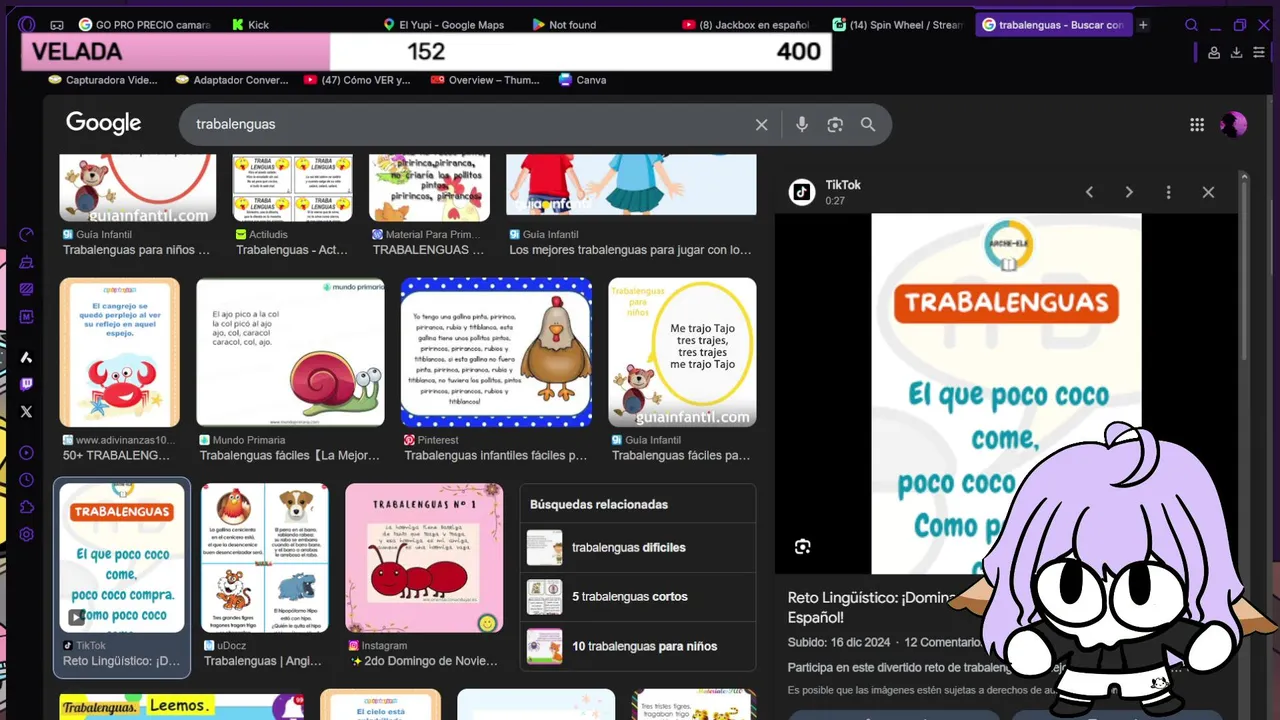
Task: Open the Google account avatar
Action: pyautogui.click(x=1233, y=124)
